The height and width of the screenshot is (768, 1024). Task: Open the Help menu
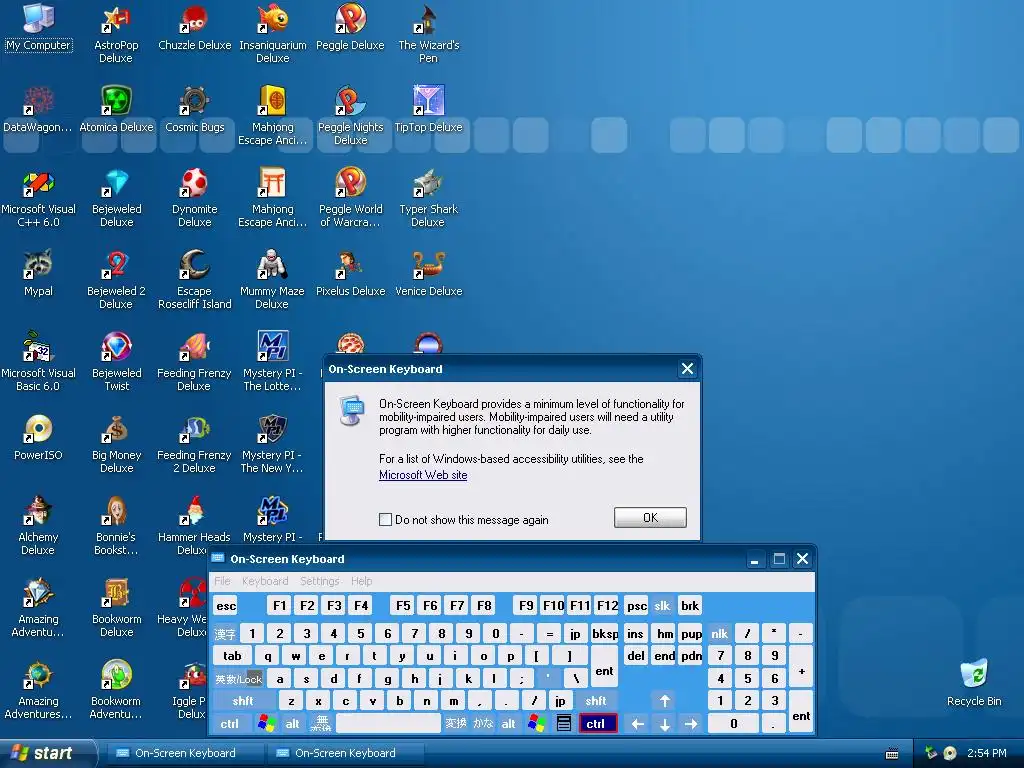(x=362, y=581)
